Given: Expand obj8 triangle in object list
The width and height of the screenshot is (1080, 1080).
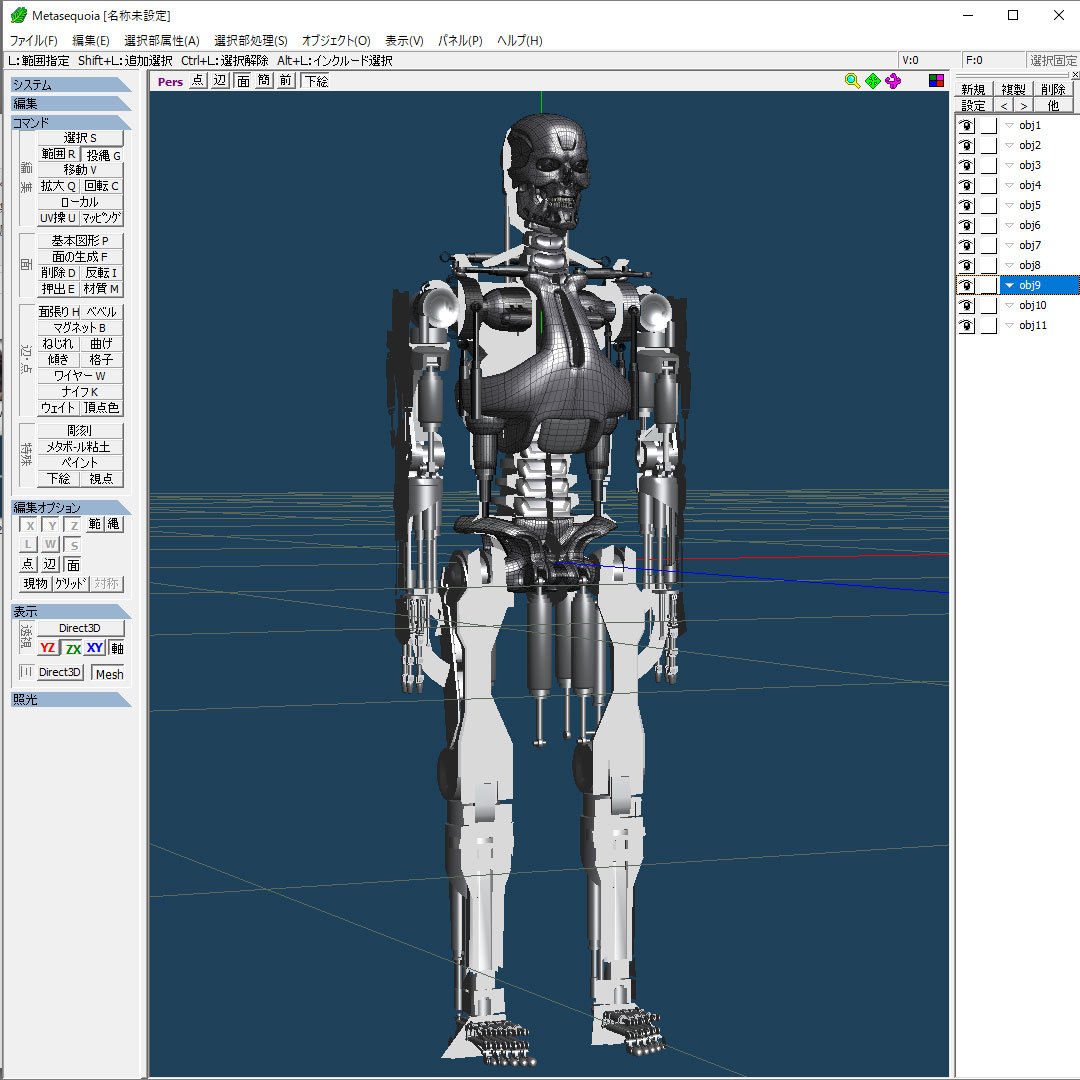Looking at the screenshot, I should pyautogui.click(x=1010, y=265).
